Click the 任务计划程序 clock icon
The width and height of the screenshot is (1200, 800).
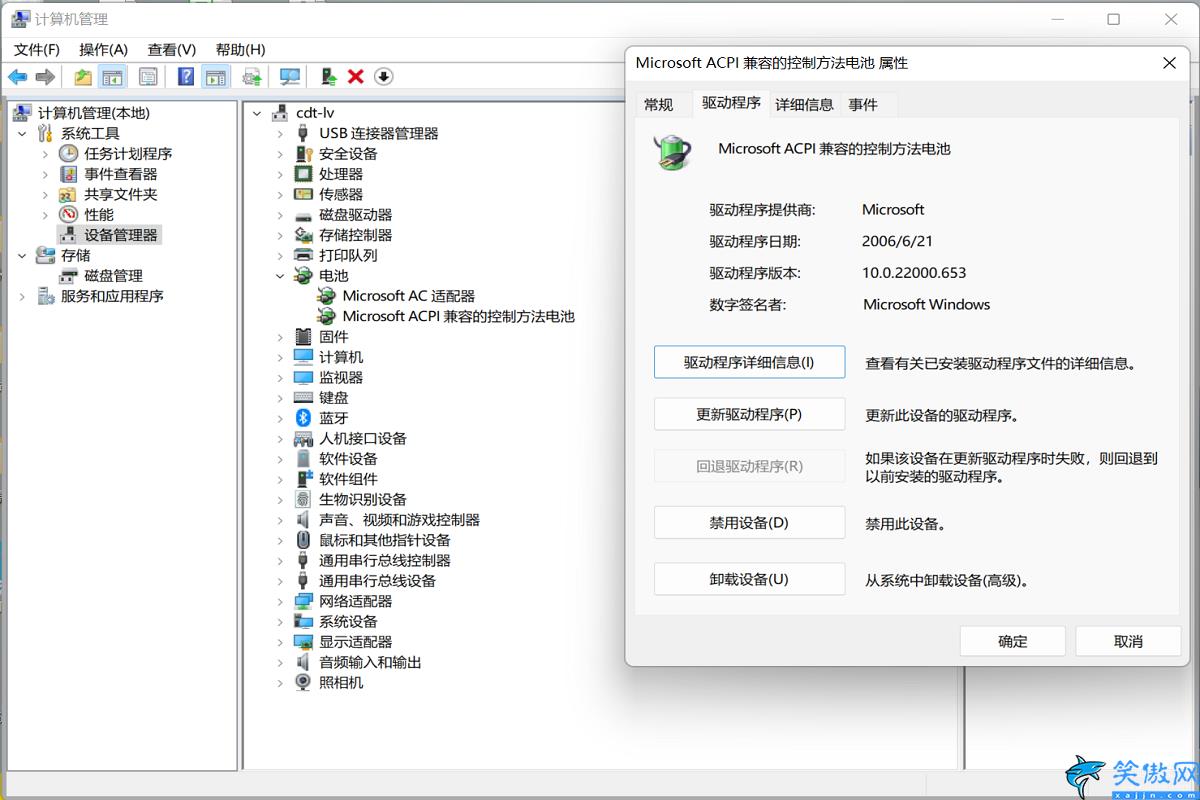click(x=68, y=153)
